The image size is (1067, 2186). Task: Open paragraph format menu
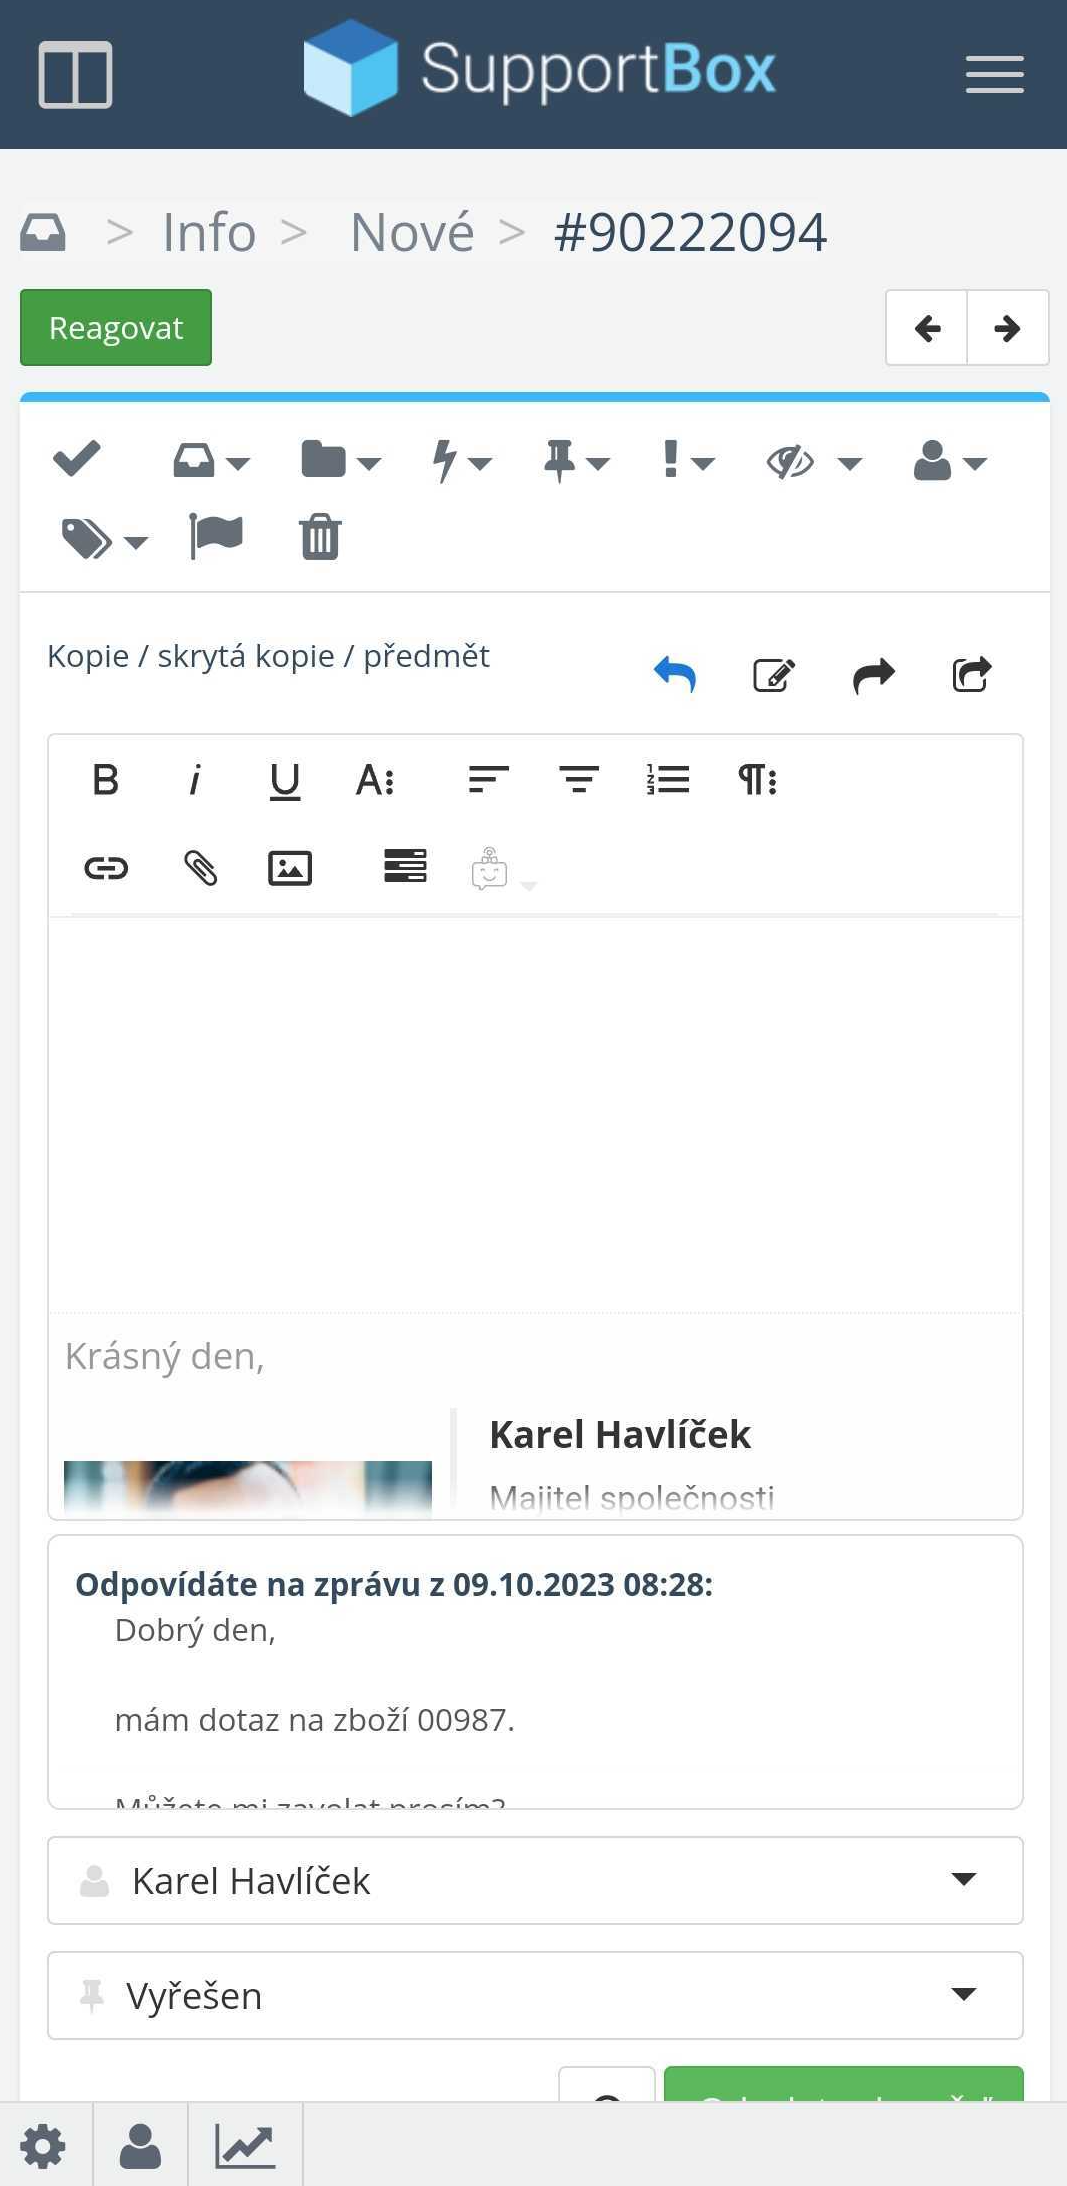[x=758, y=779]
